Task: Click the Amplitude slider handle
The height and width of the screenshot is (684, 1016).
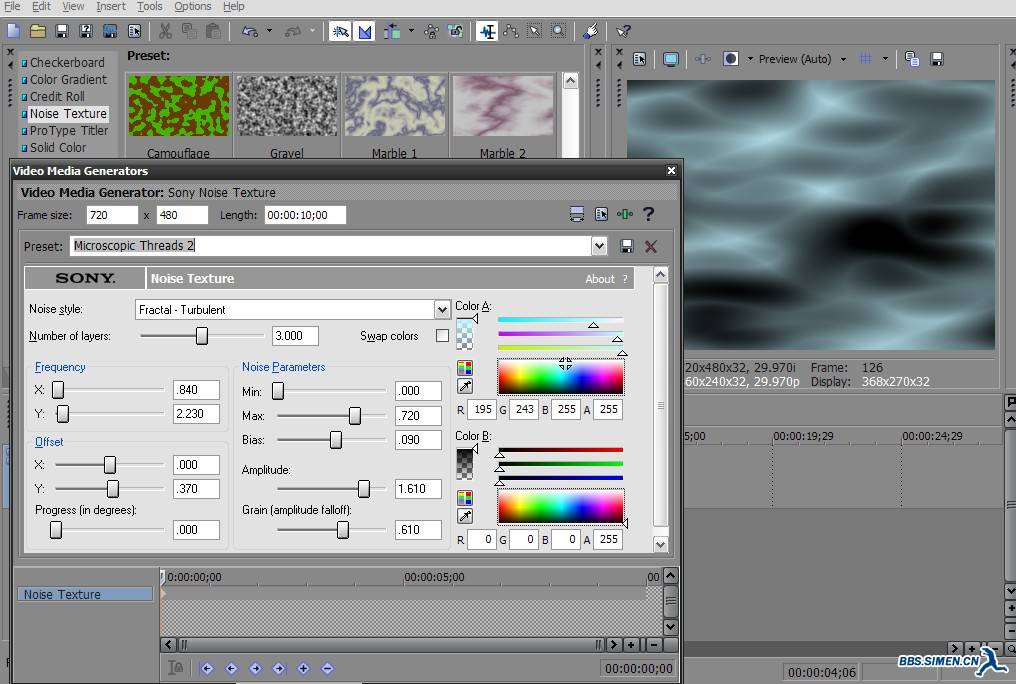Action: point(364,488)
